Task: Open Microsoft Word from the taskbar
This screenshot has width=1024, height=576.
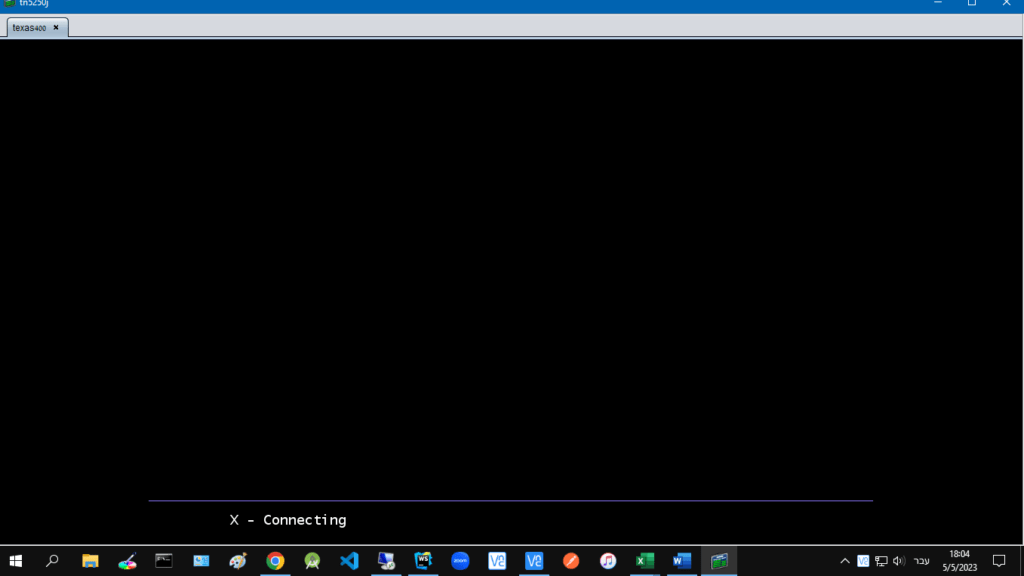Action: [x=682, y=560]
